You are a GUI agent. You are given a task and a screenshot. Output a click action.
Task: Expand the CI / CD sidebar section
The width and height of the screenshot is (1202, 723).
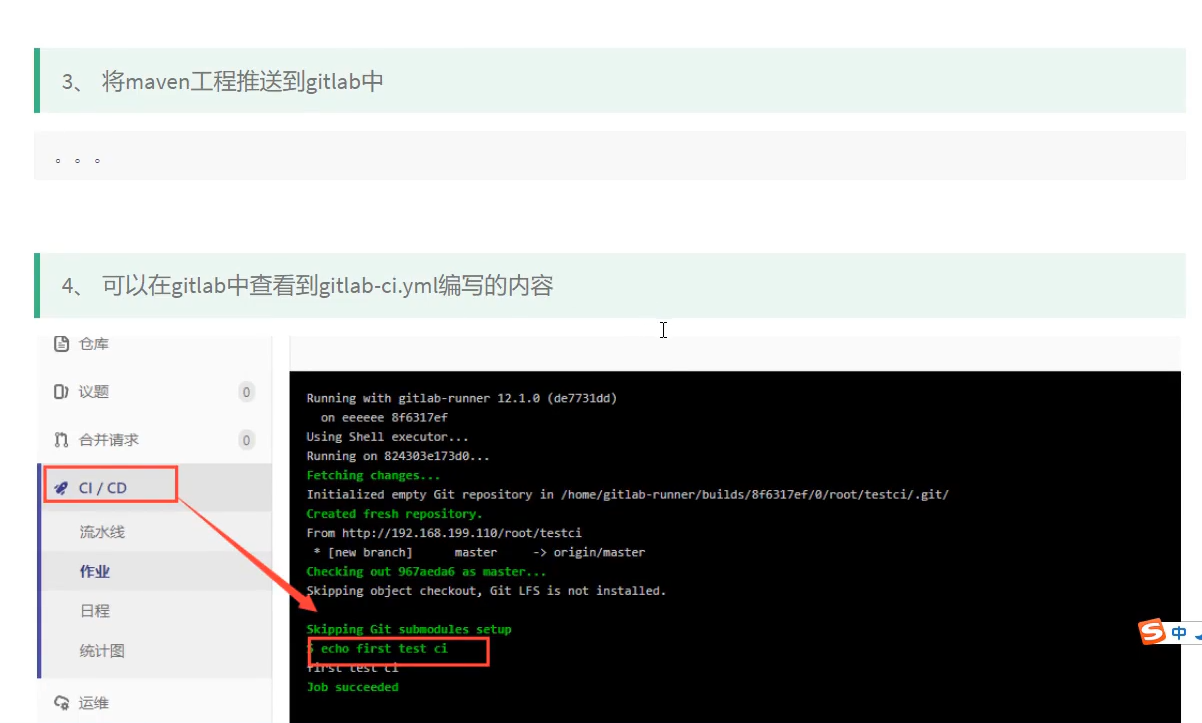click(103, 488)
